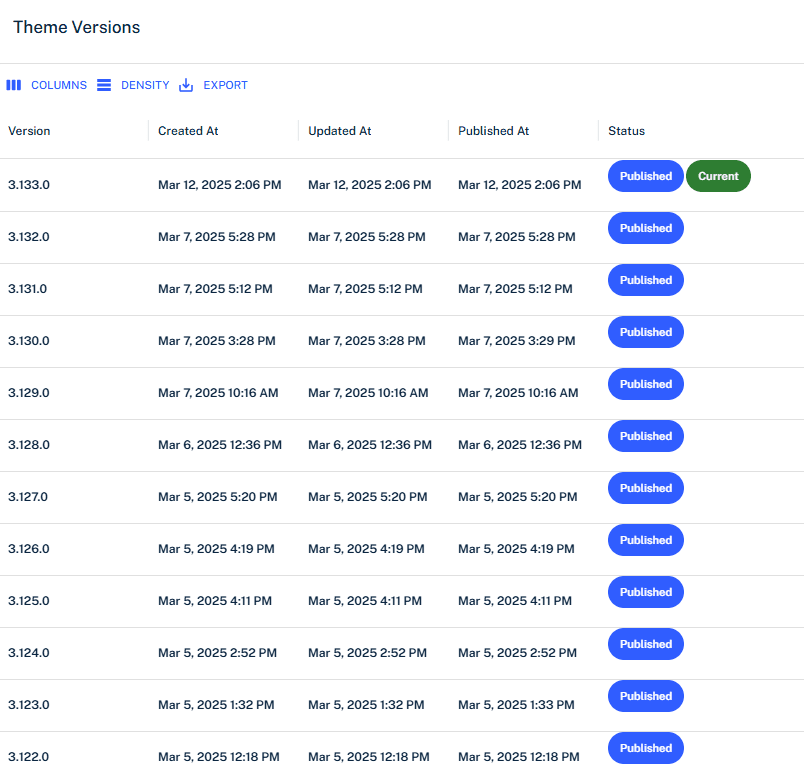Screen dimensions: 804x783
Task: Click Published badge for version 3.130.0
Action: point(645,332)
